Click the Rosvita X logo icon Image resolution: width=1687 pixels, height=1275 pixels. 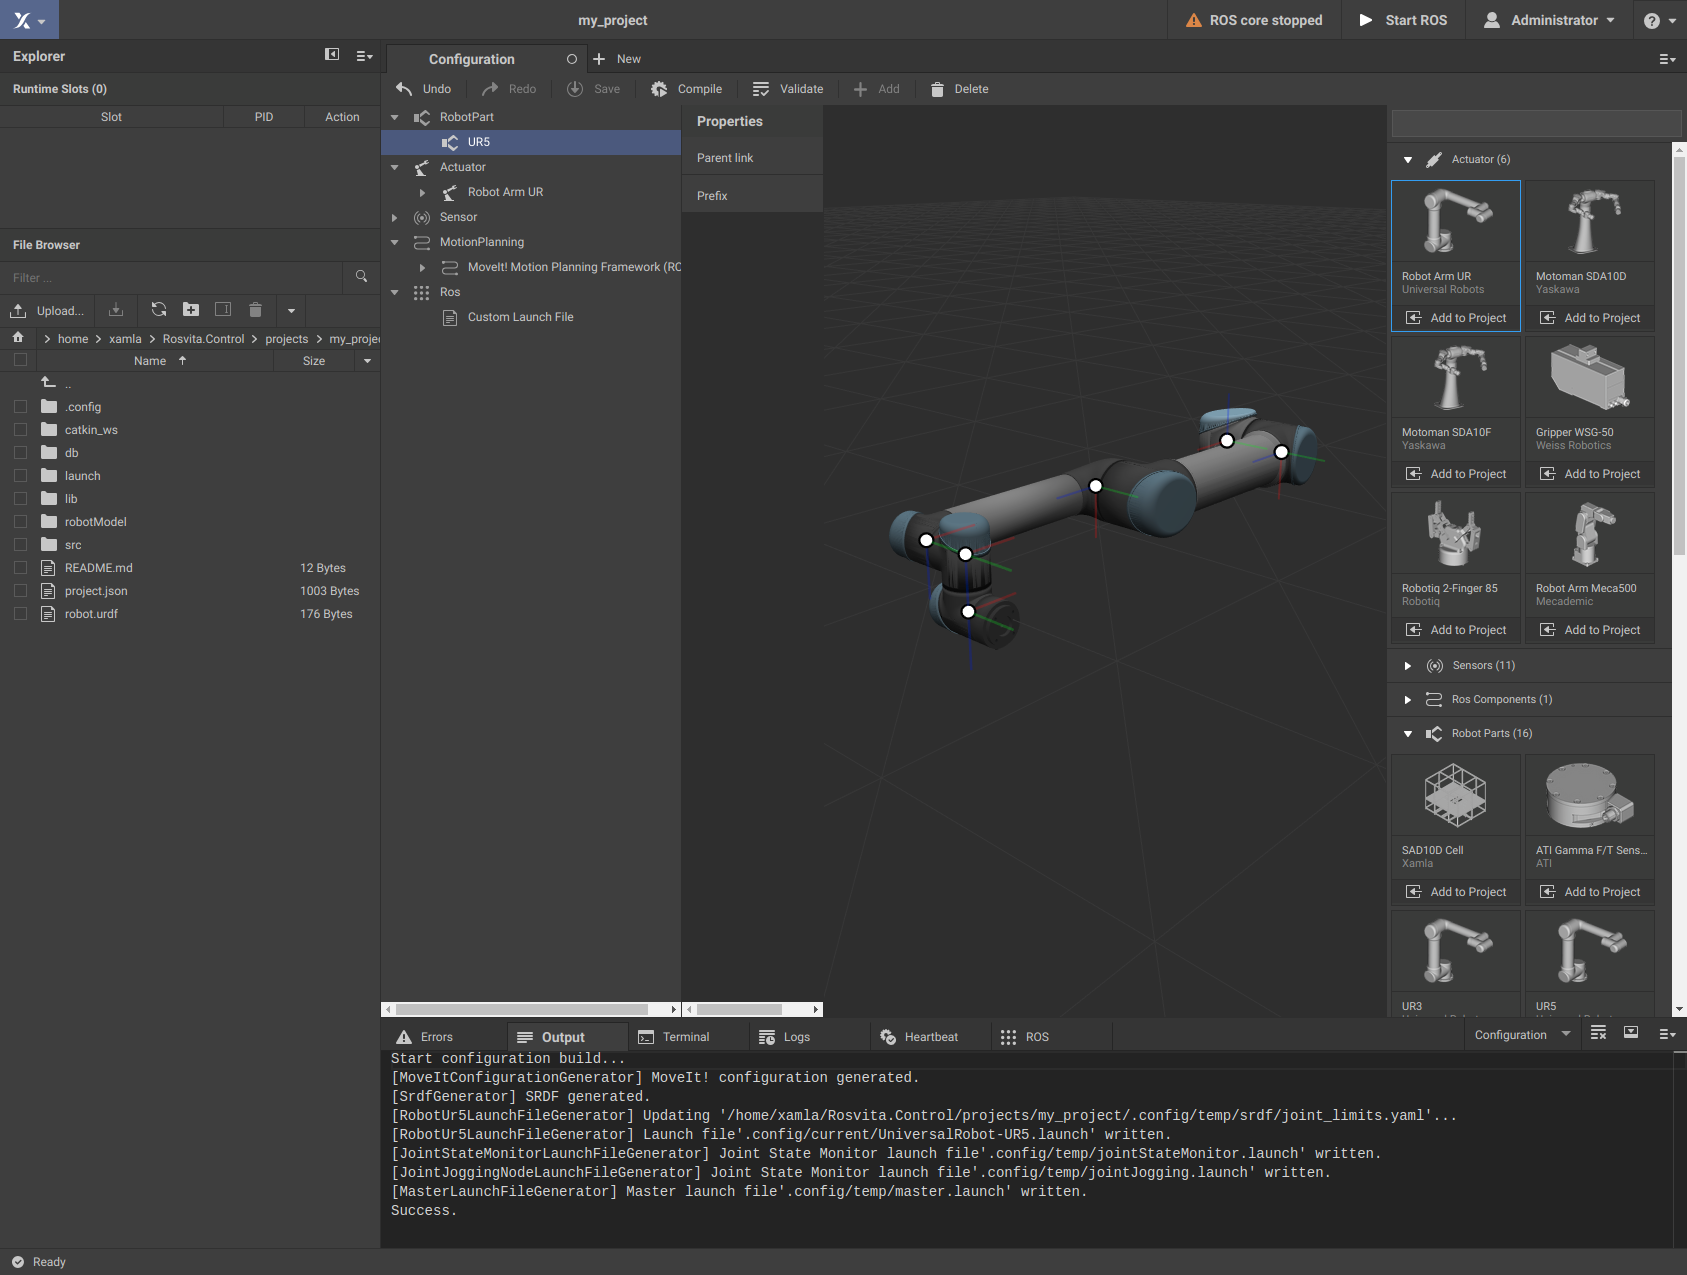22,20
